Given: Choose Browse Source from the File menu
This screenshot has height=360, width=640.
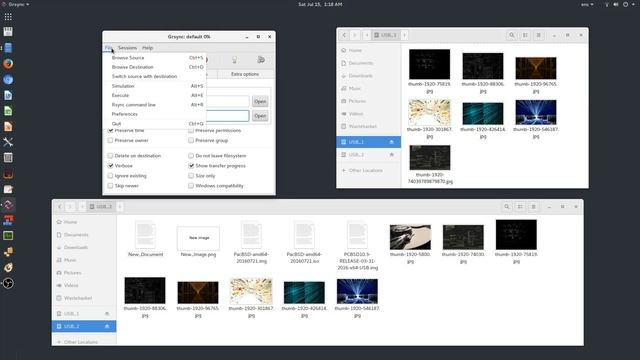Looking at the screenshot, I should [155, 58].
